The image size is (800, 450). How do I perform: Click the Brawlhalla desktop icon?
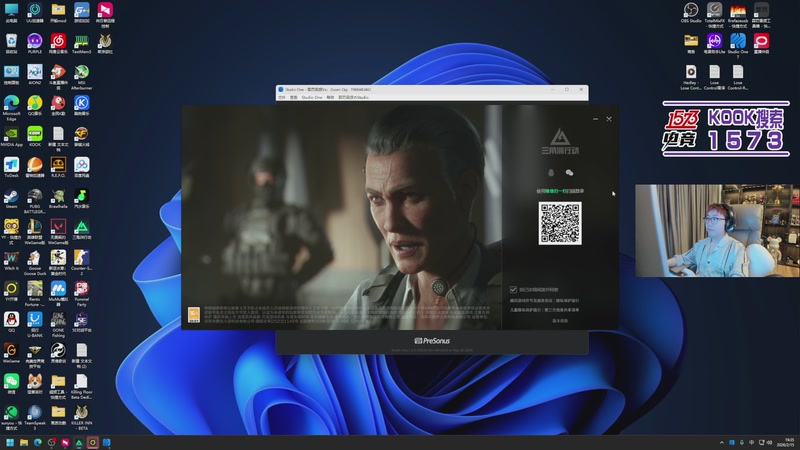click(x=58, y=198)
